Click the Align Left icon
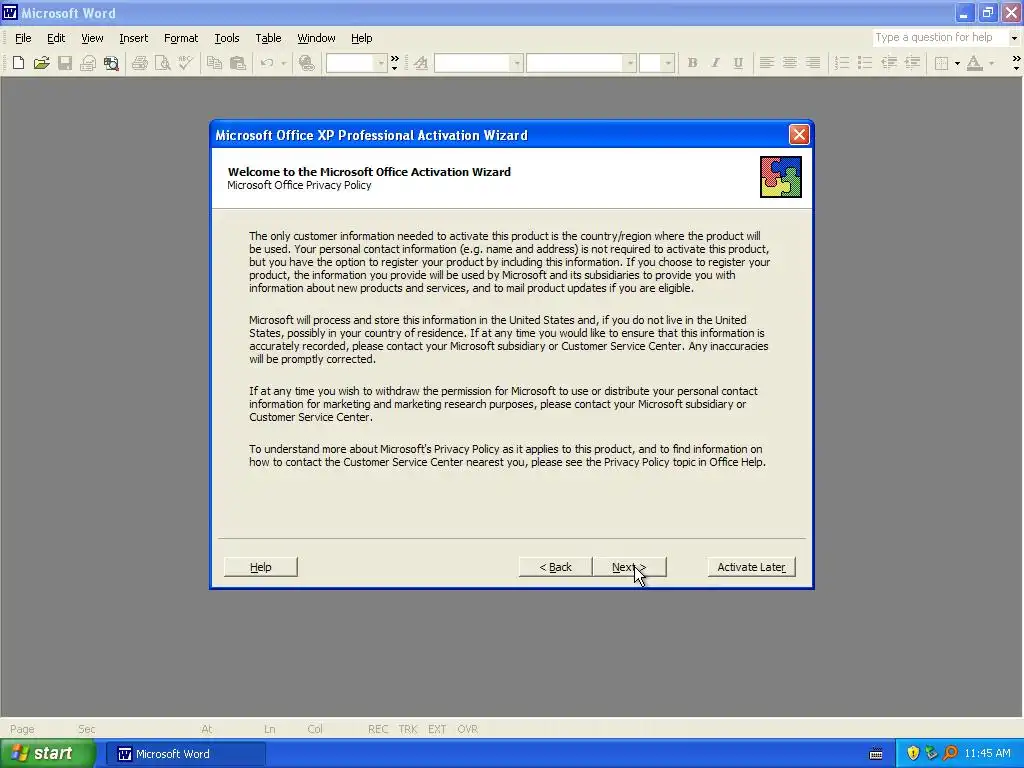 coord(767,63)
